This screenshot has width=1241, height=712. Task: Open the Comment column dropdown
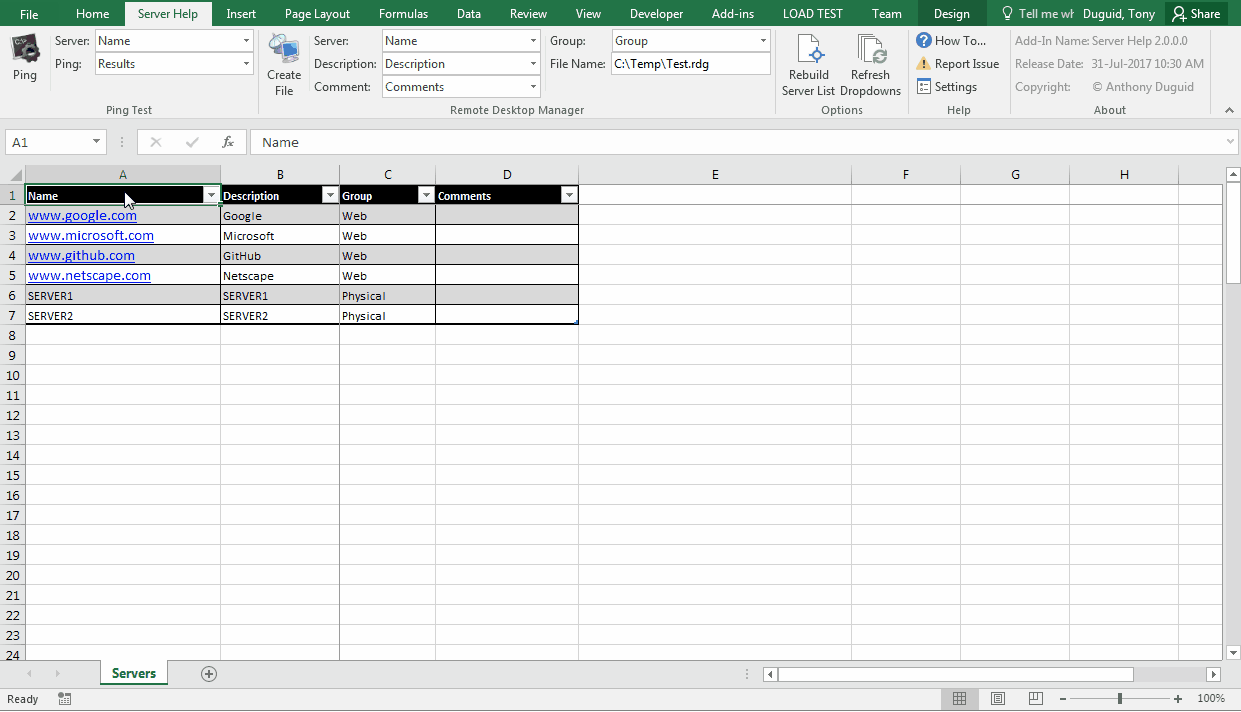pos(534,87)
